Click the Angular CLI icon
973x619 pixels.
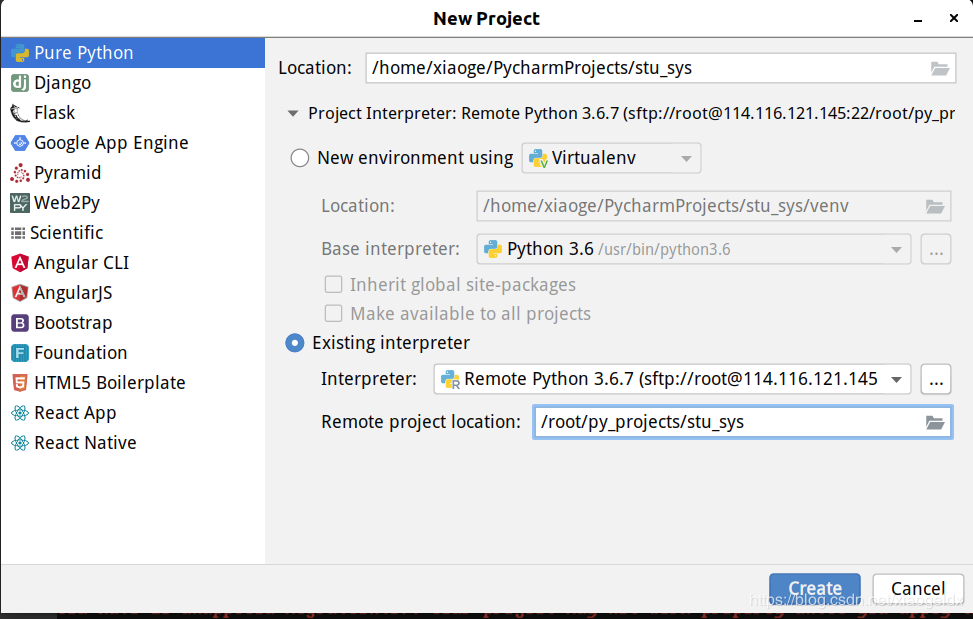point(20,263)
